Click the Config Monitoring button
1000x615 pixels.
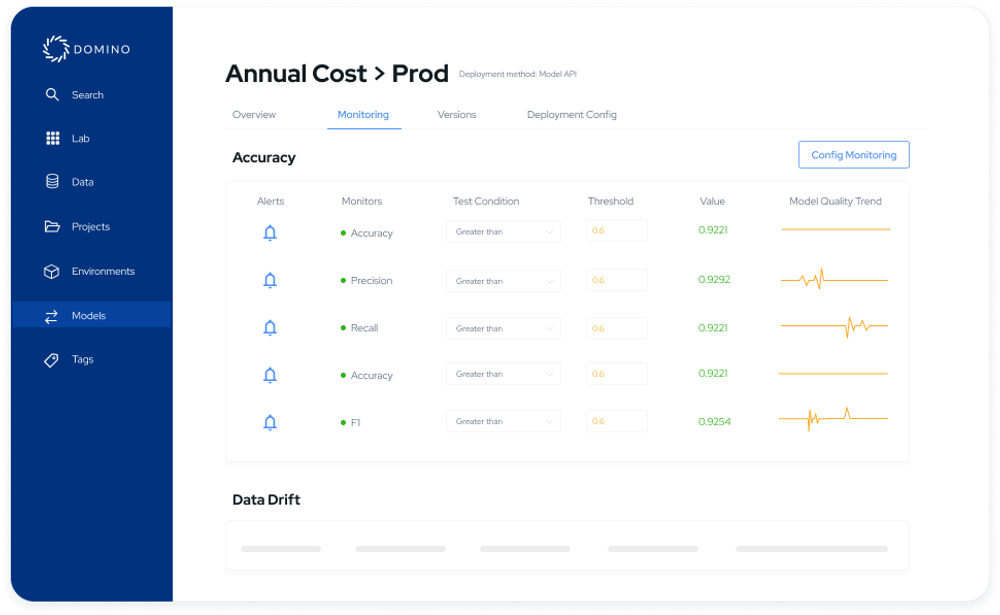853,154
